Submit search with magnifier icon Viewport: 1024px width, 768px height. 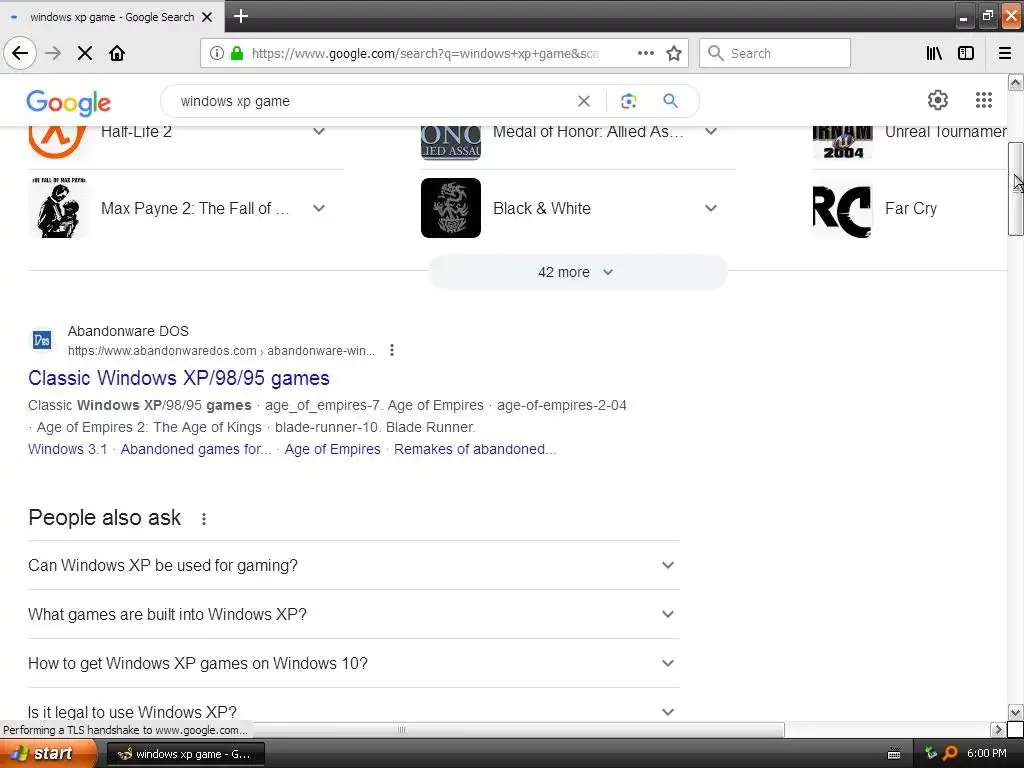[670, 101]
